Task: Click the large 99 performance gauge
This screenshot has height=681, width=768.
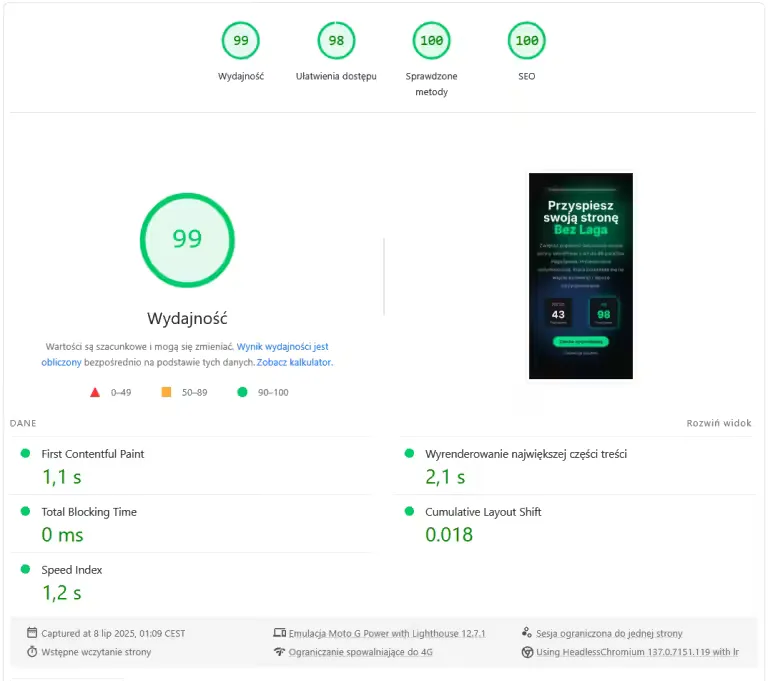Action: [x=187, y=240]
